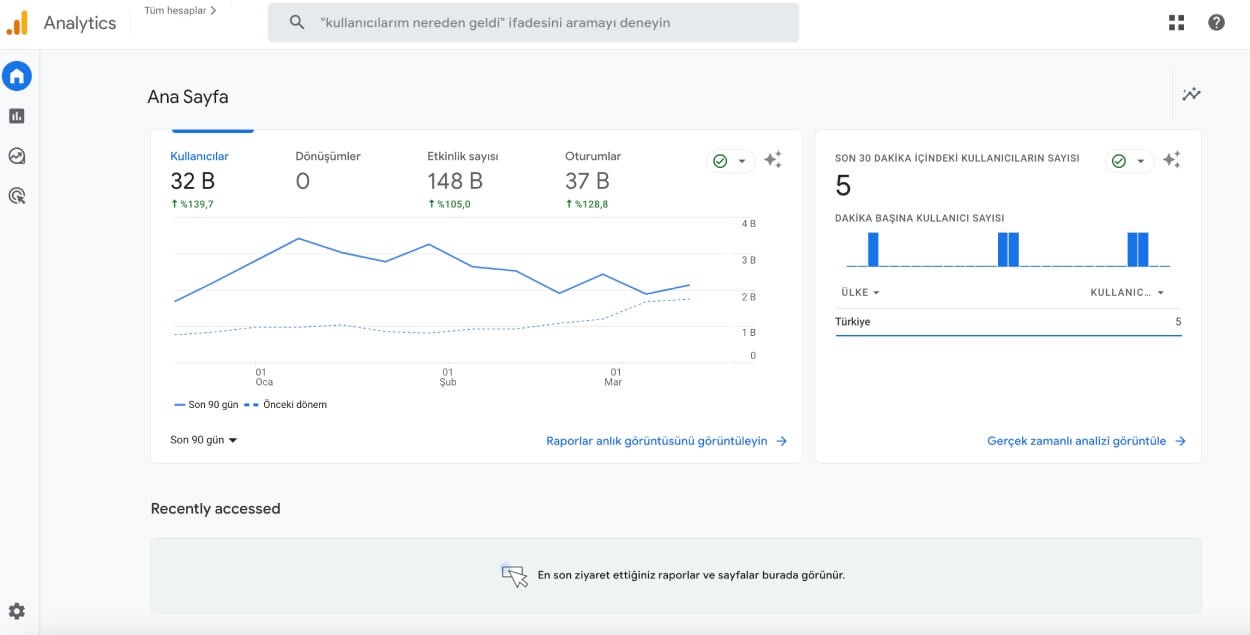This screenshot has height=635, width=1250.
Task: Open the Home sidebar icon
Action: 17,76
